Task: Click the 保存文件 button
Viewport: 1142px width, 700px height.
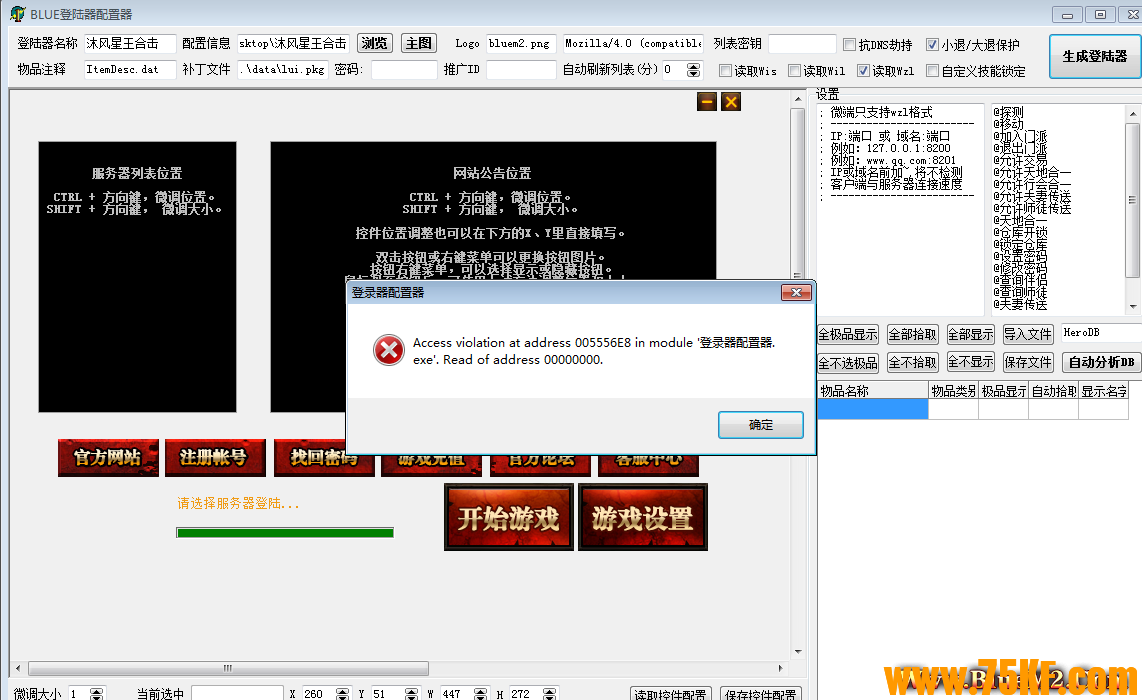Action: (1028, 362)
